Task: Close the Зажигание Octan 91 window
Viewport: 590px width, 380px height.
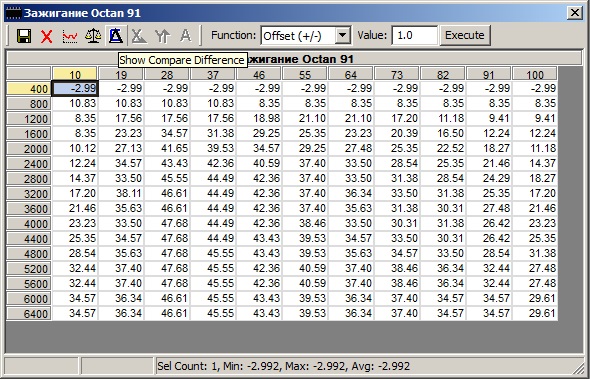Action: pyautogui.click(x=575, y=13)
